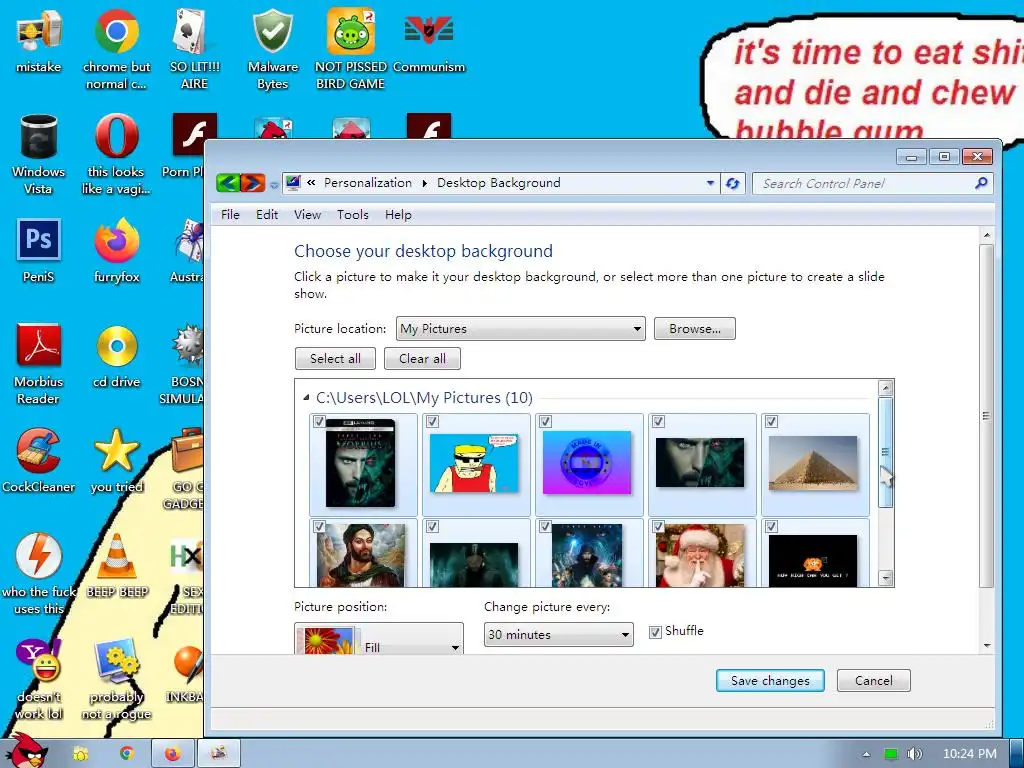
Task: Uncheck the yellow cartoon character picture checkbox
Action: click(x=432, y=422)
